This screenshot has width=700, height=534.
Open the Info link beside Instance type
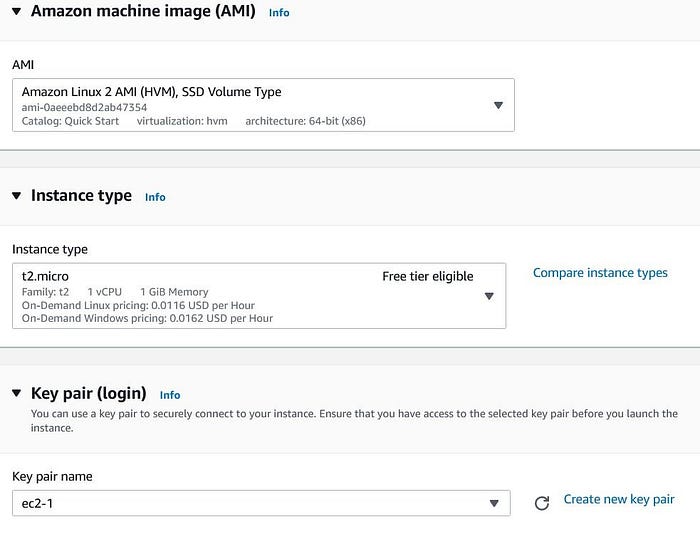click(155, 197)
